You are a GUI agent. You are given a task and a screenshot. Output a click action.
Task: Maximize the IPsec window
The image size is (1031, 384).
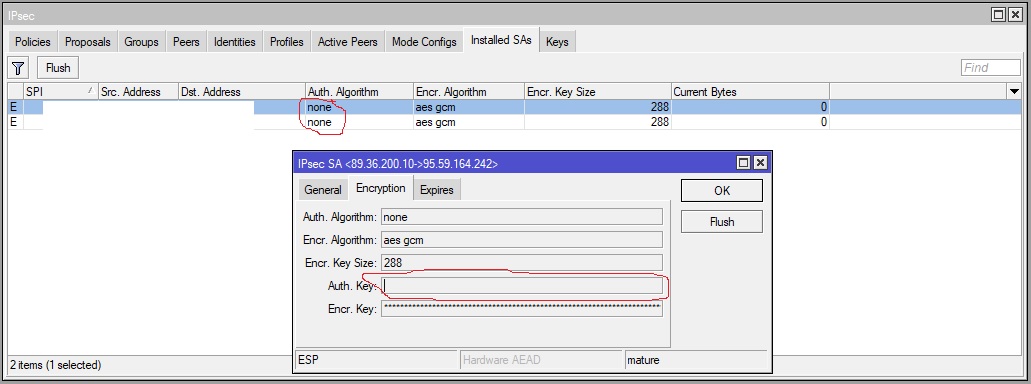click(x=998, y=14)
